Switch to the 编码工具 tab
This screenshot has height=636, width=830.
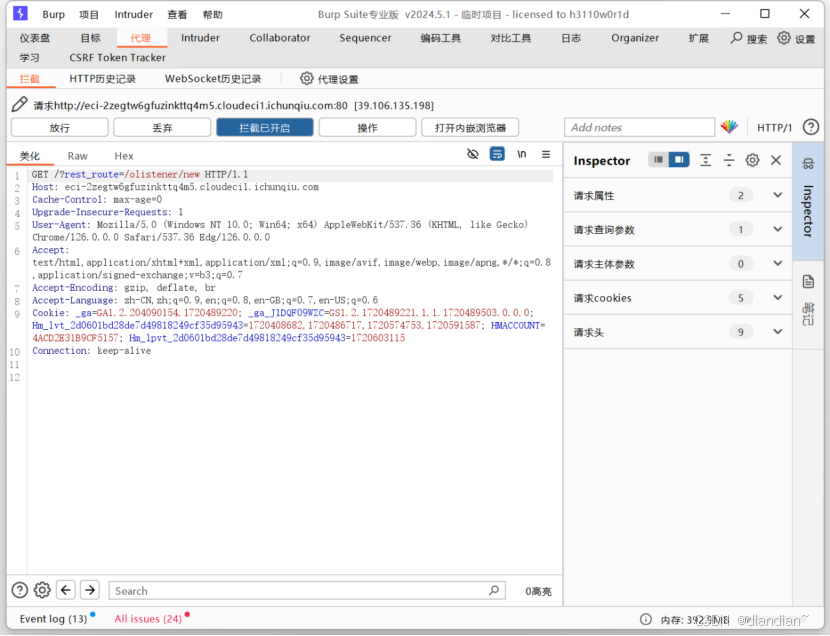(440, 38)
